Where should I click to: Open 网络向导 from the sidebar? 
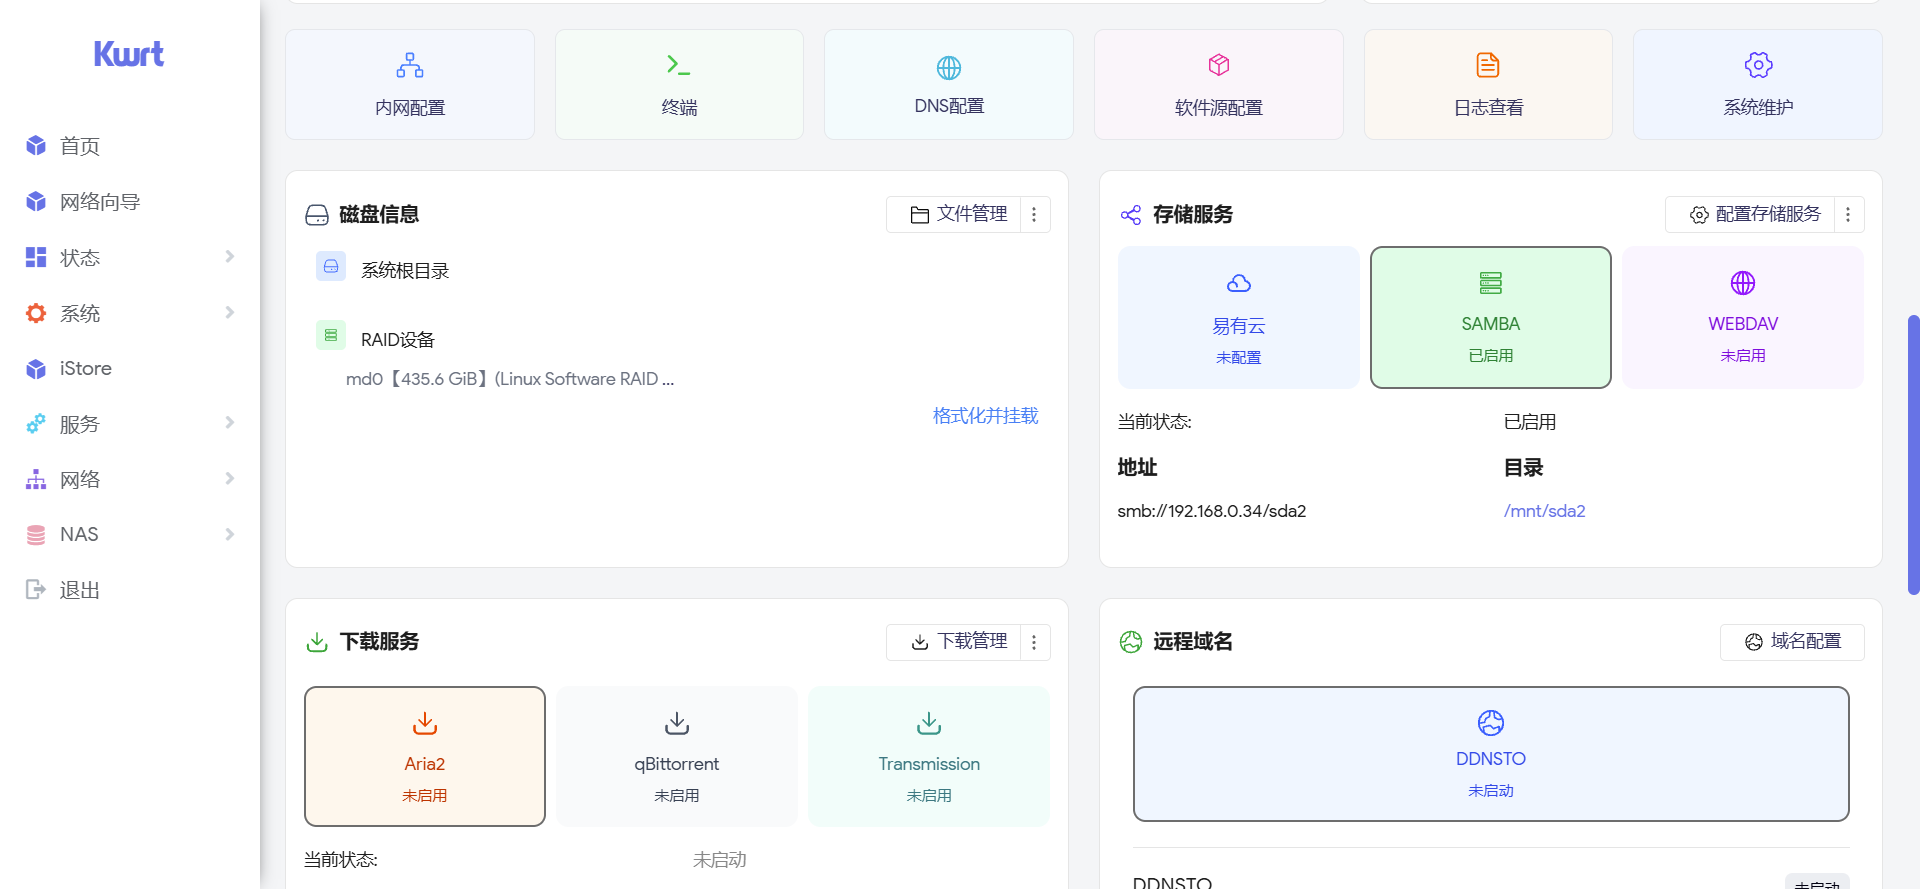(100, 202)
